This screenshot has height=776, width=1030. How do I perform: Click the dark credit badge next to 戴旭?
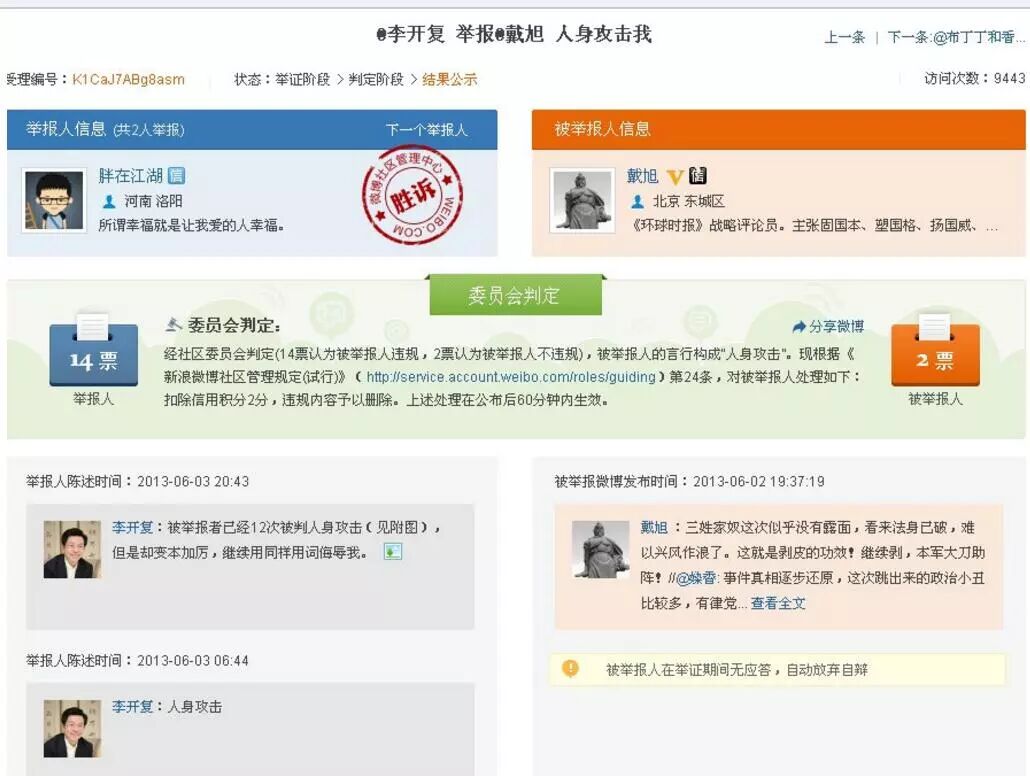(697, 175)
